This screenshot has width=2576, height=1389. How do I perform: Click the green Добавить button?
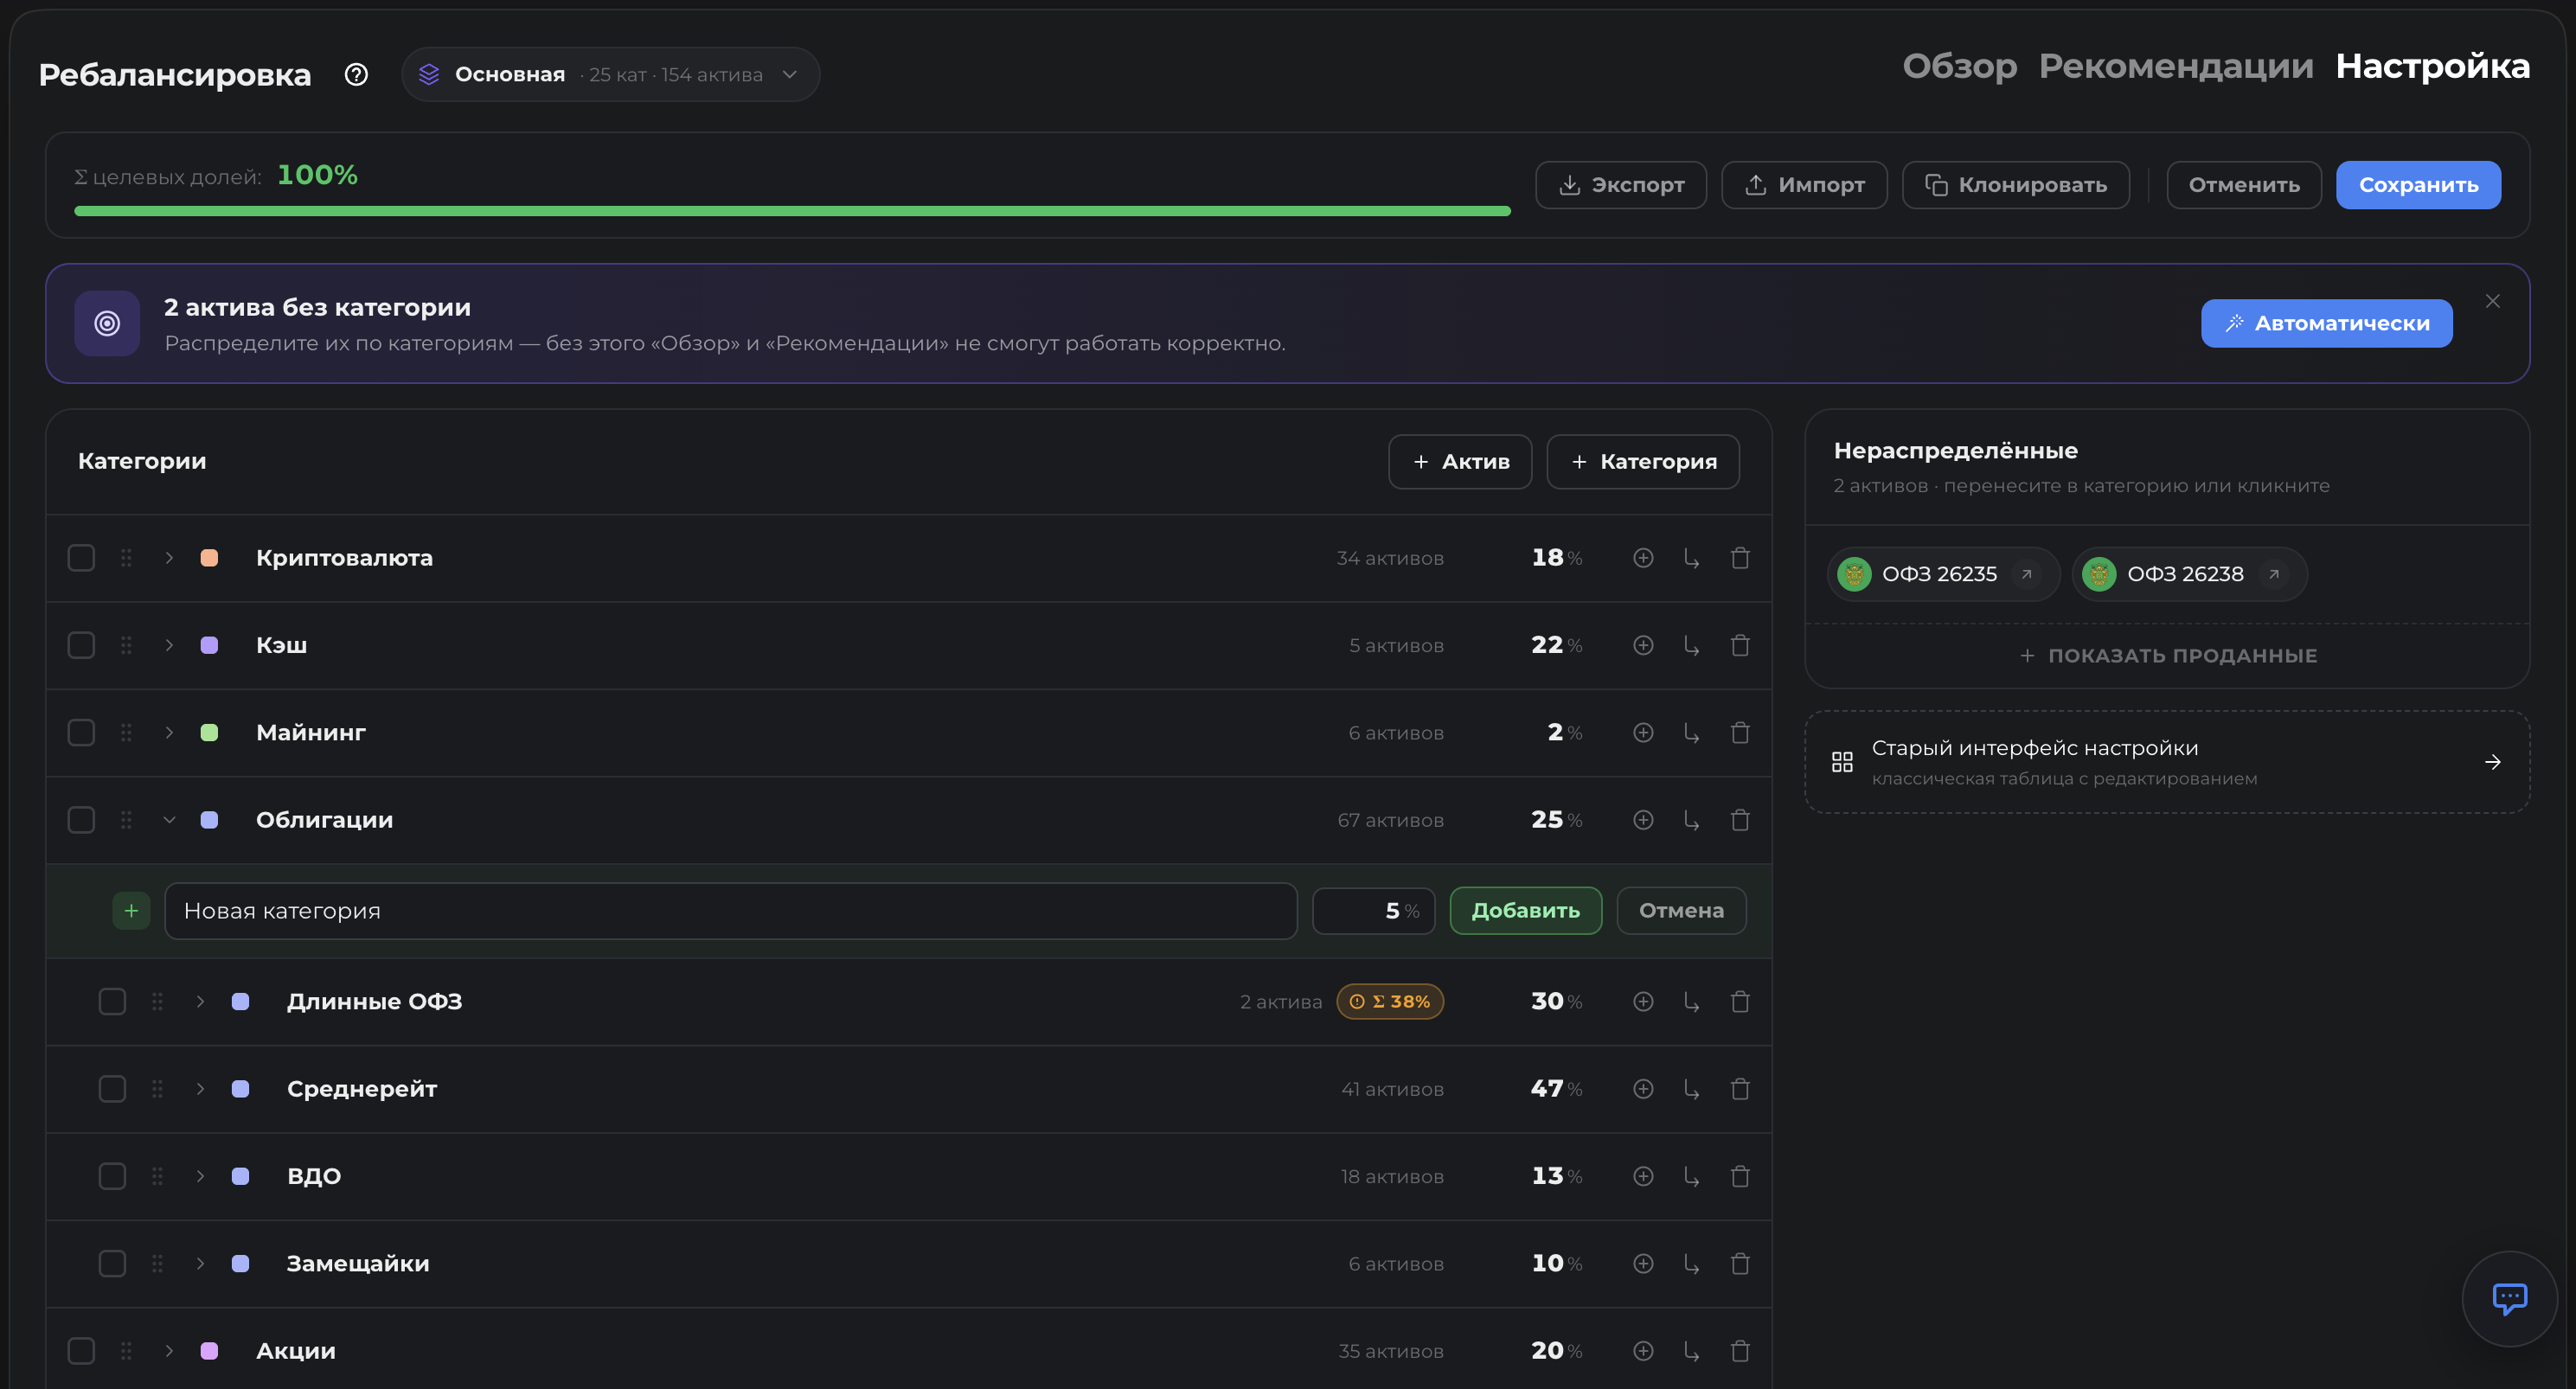click(1525, 911)
